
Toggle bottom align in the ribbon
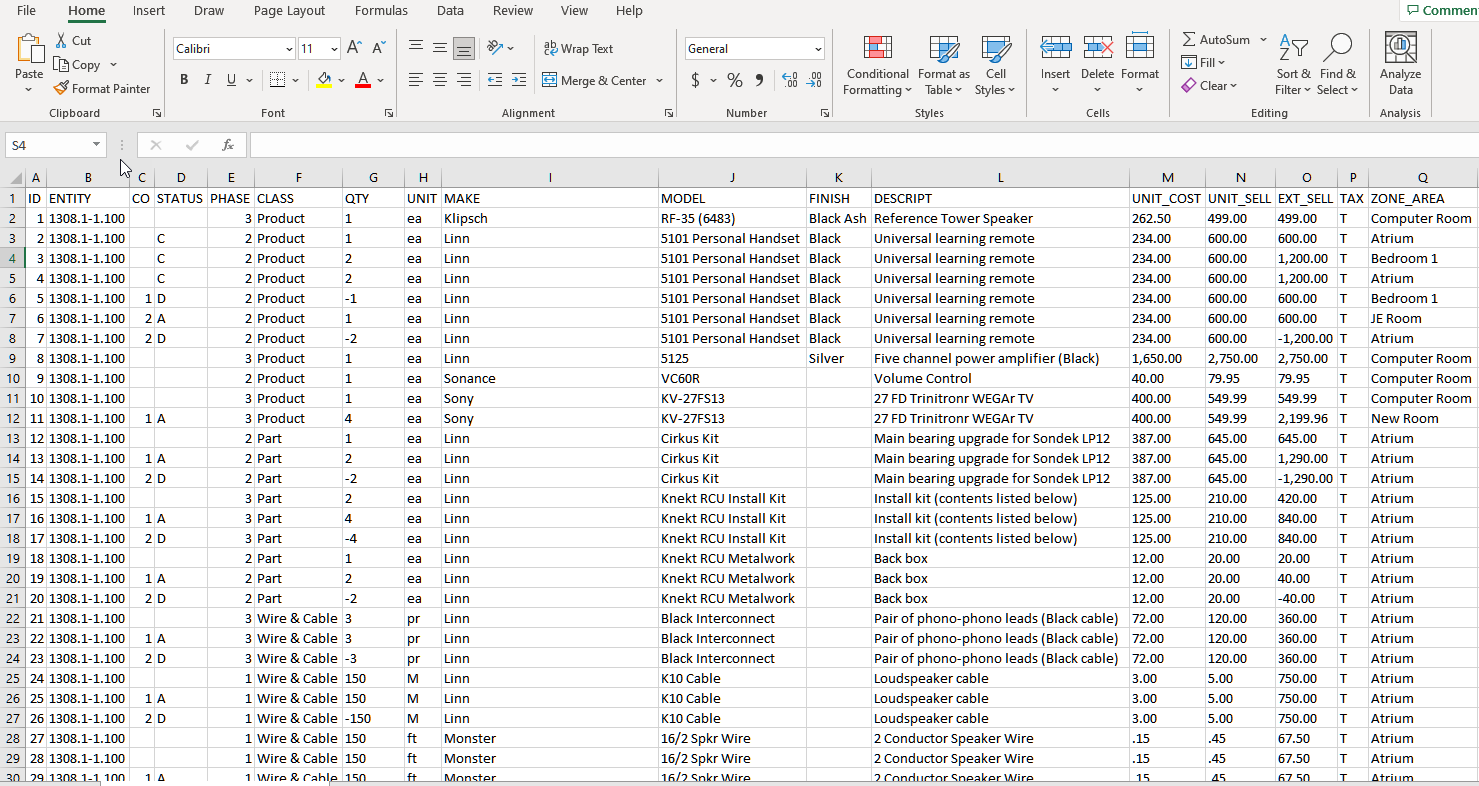(464, 48)
